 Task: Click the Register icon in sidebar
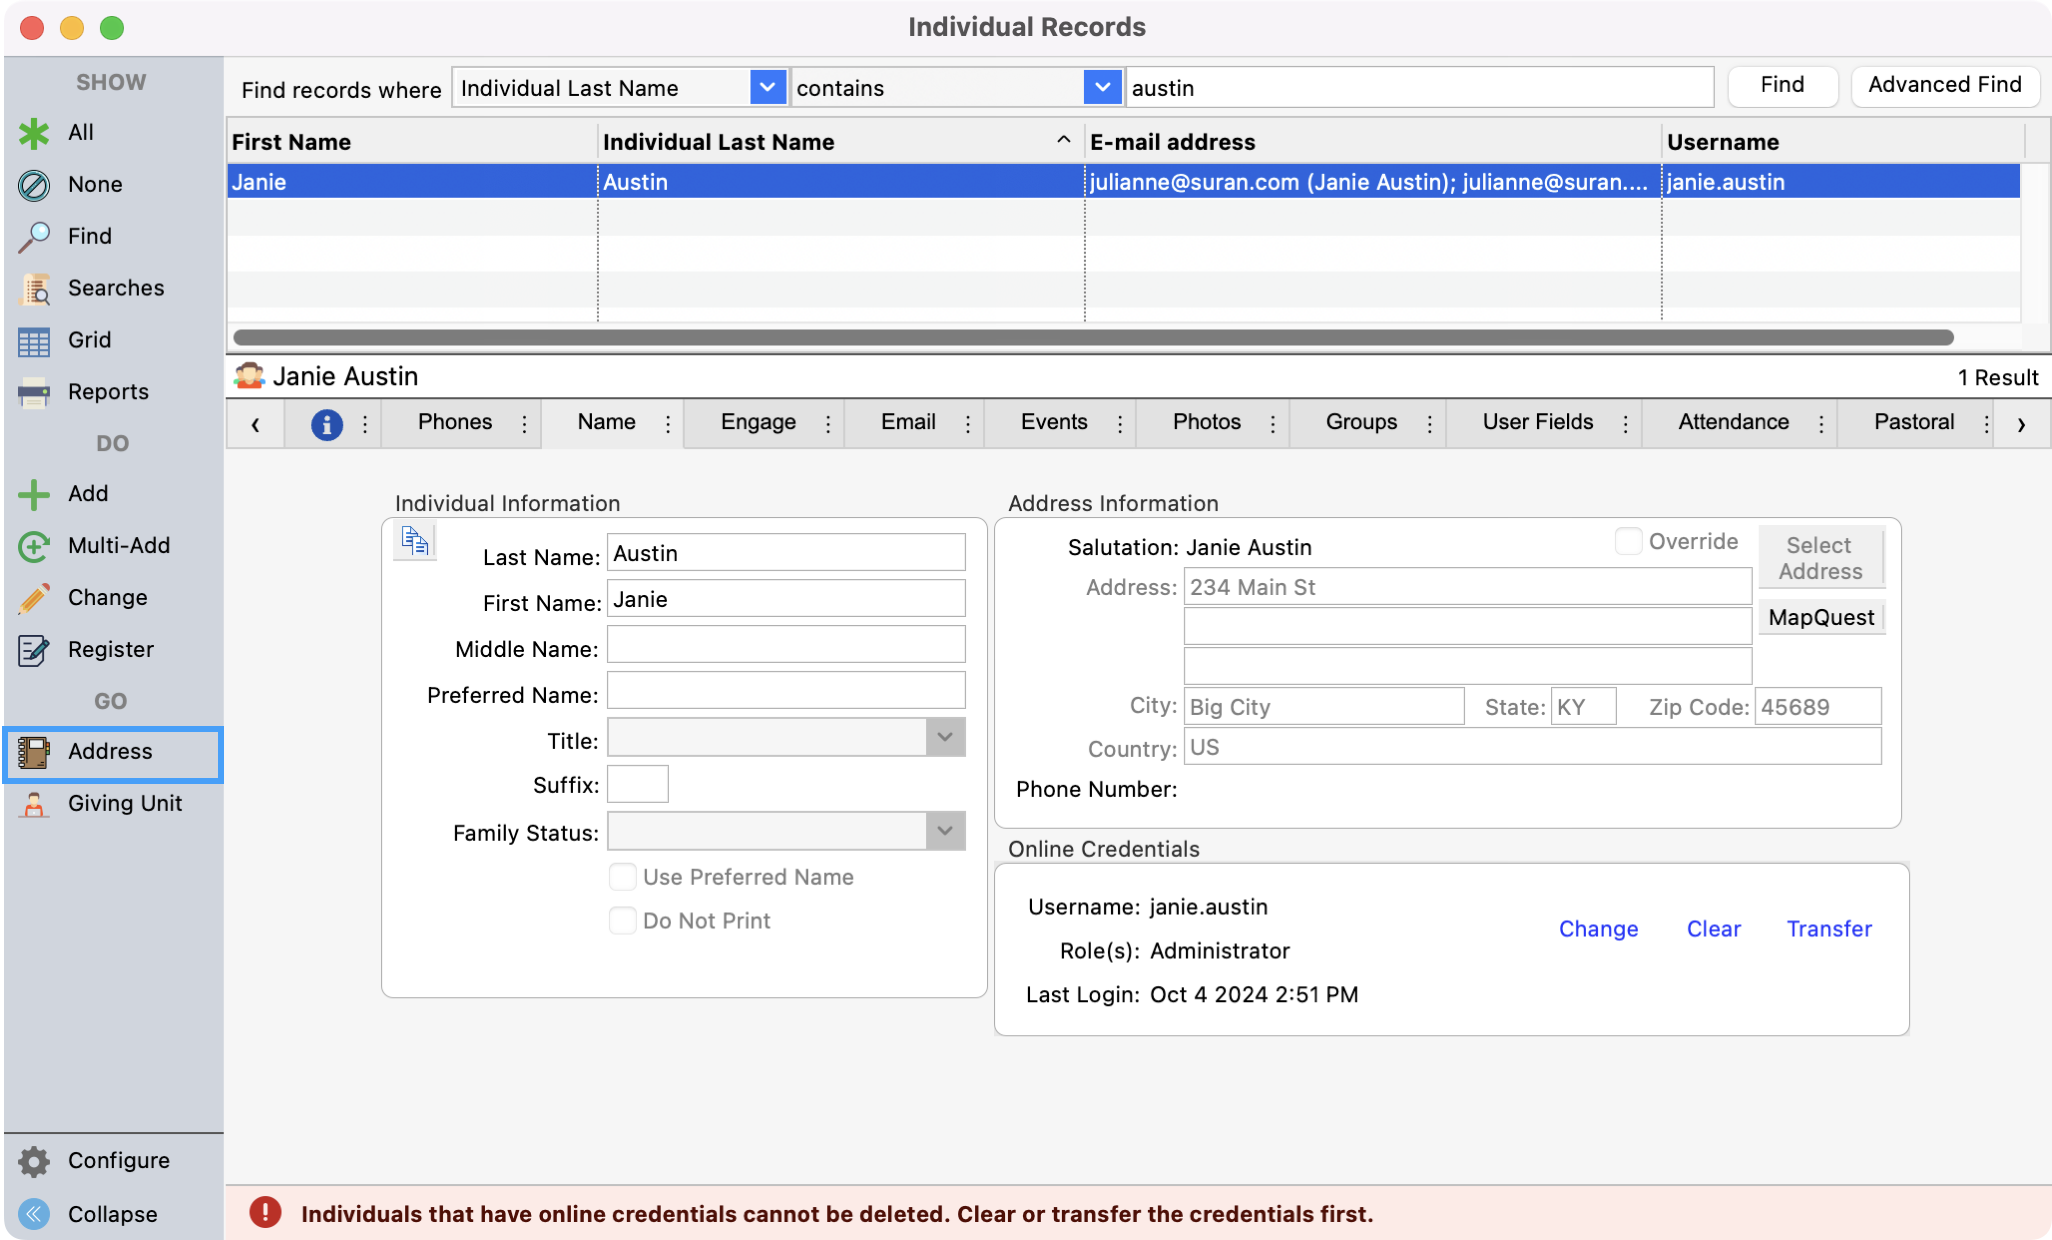point(34,650)
